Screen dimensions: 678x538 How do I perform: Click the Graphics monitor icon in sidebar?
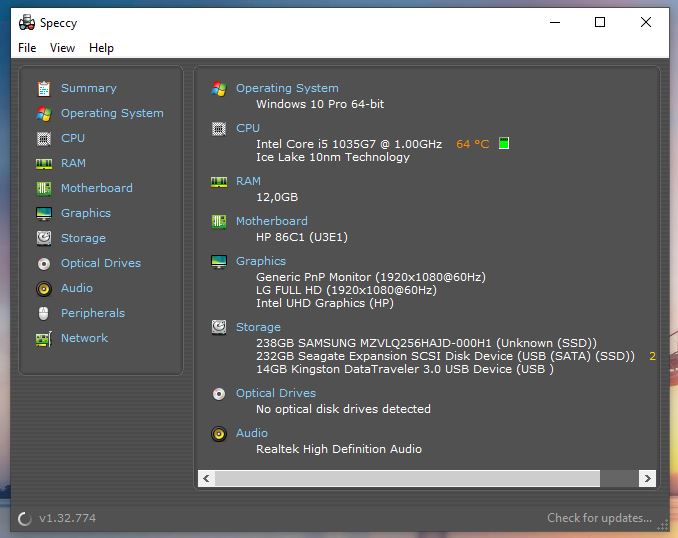[43, 213]
